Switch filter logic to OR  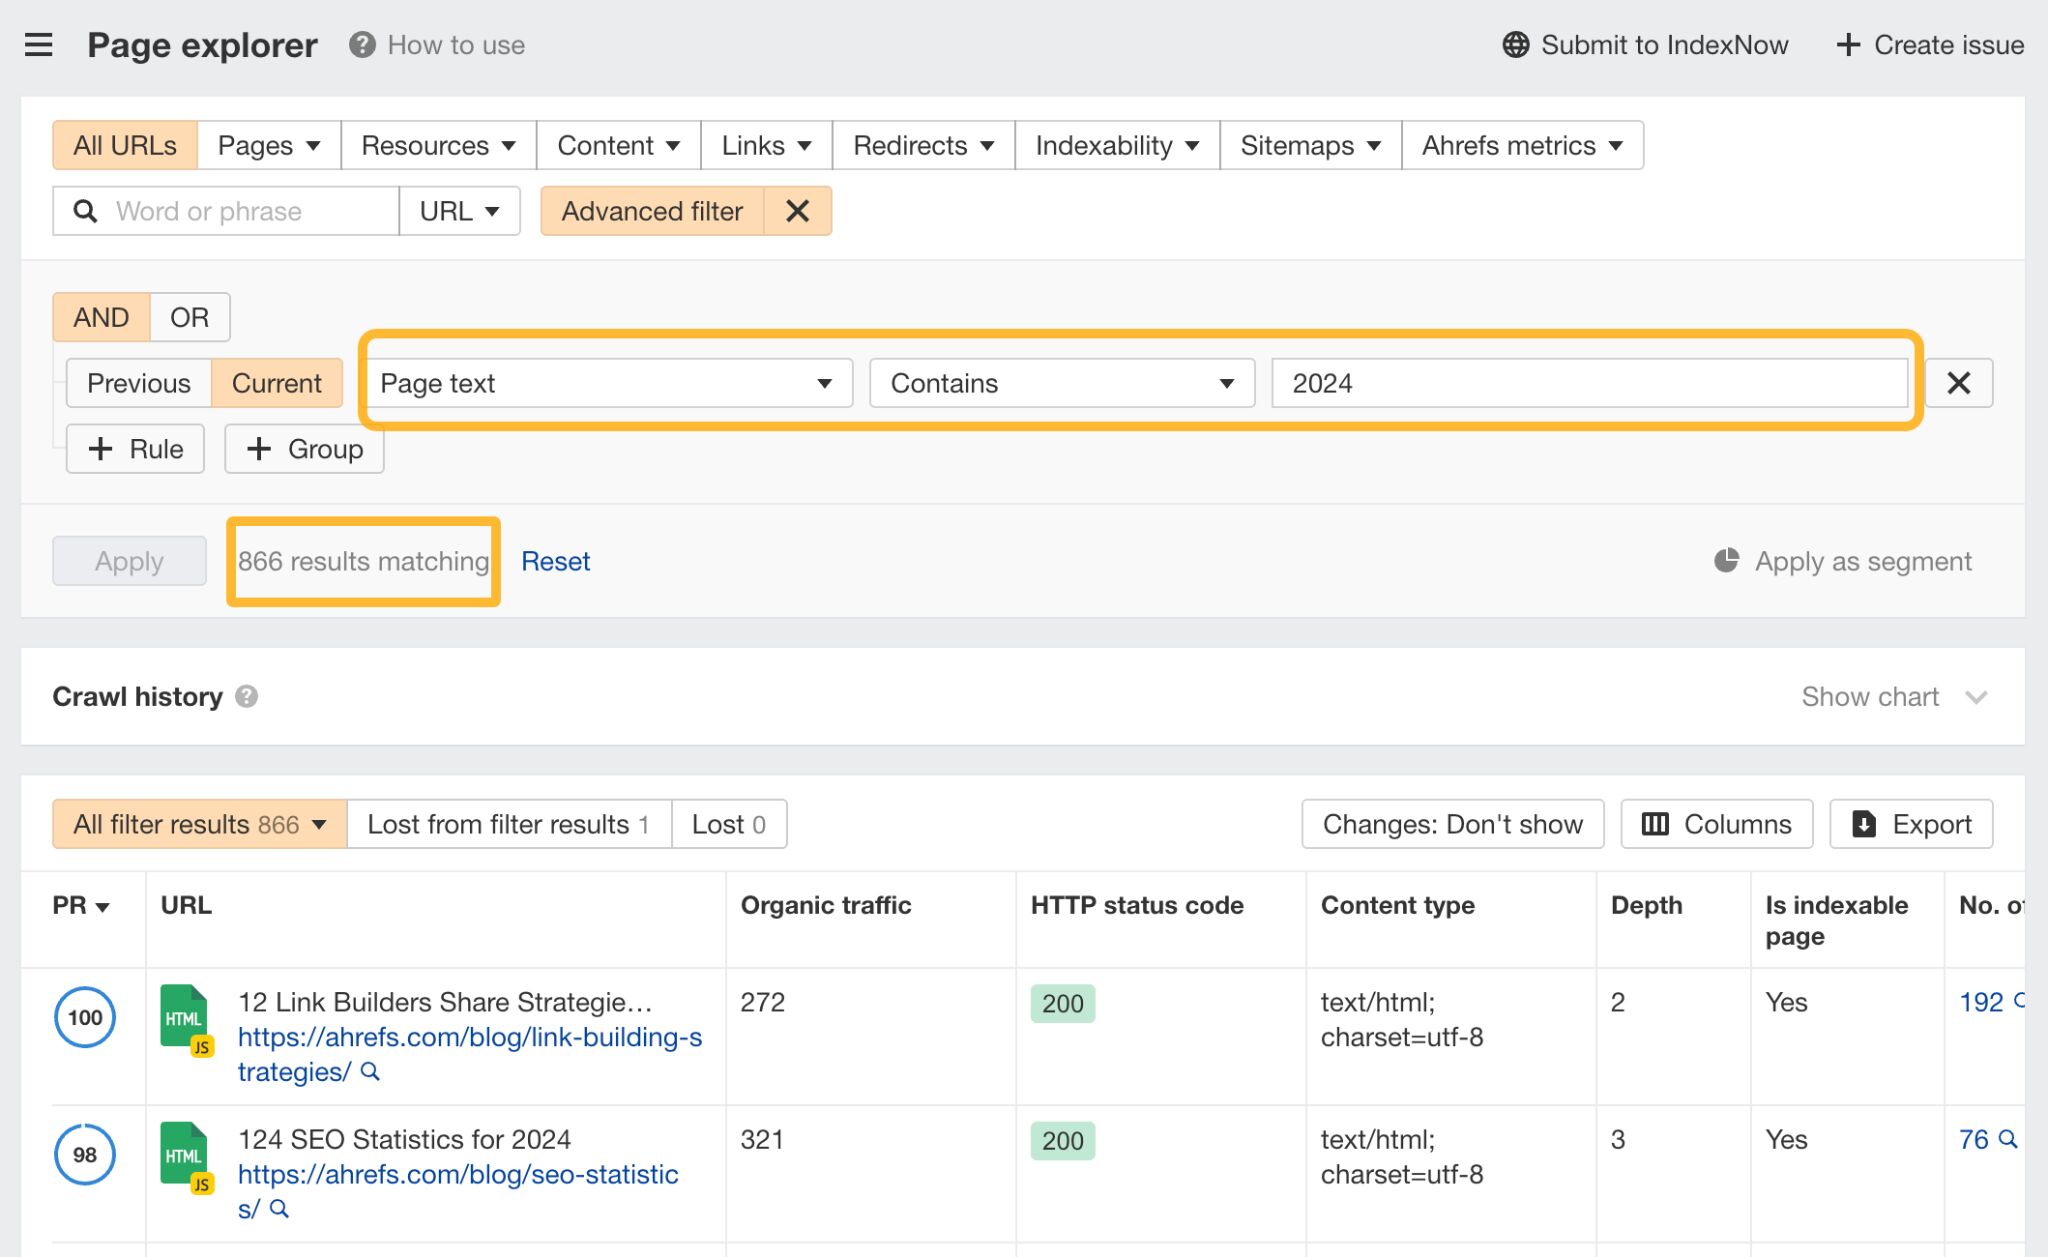(x=188, y=317)
